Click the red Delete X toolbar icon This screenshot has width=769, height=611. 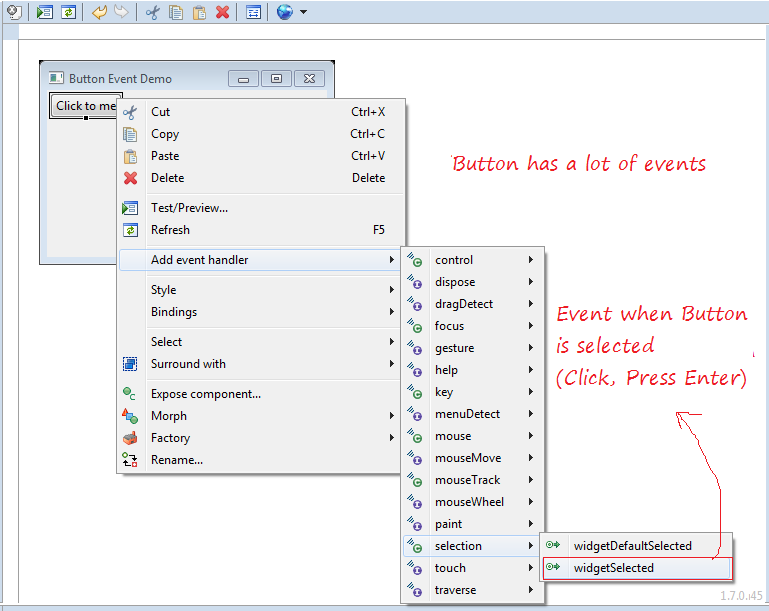(223, 12)
